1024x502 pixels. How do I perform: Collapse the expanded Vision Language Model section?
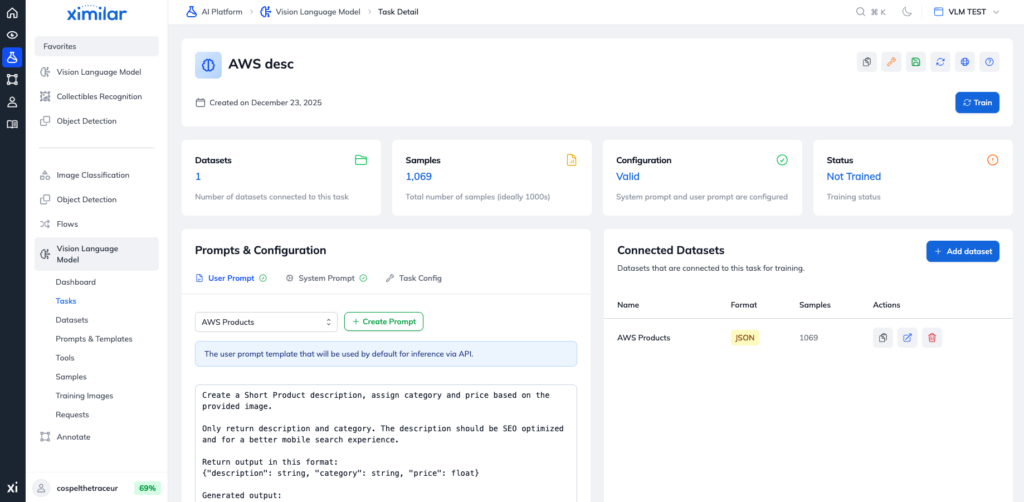(x=97, y=254)
